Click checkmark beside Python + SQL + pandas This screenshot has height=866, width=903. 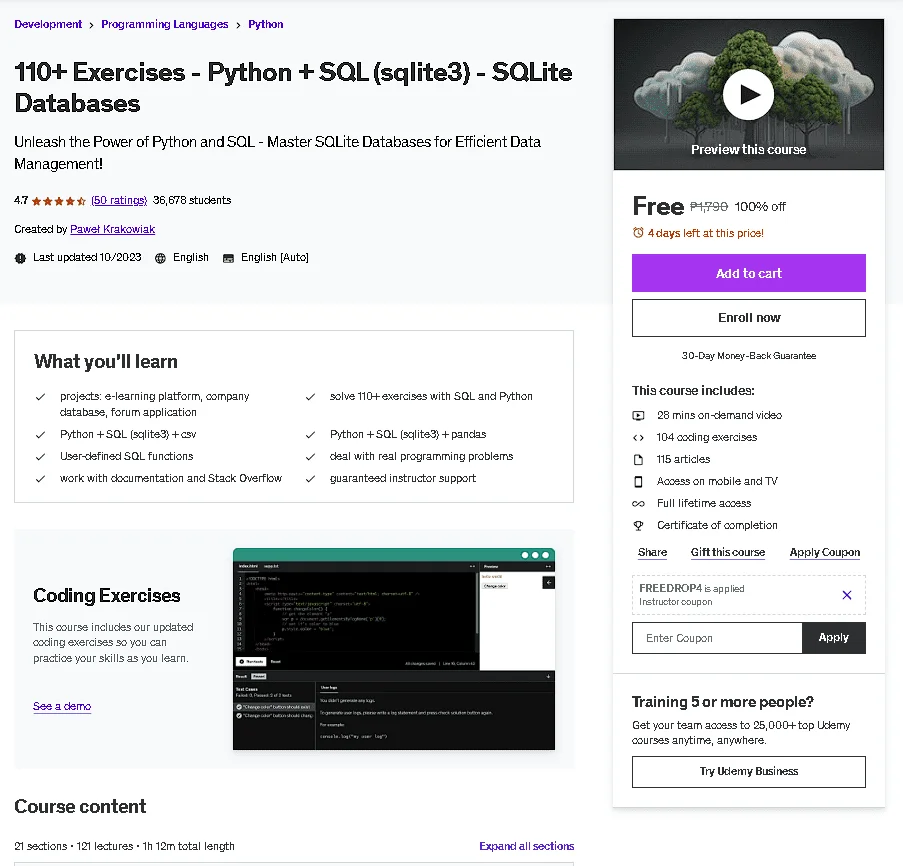[x=310, y=435]
